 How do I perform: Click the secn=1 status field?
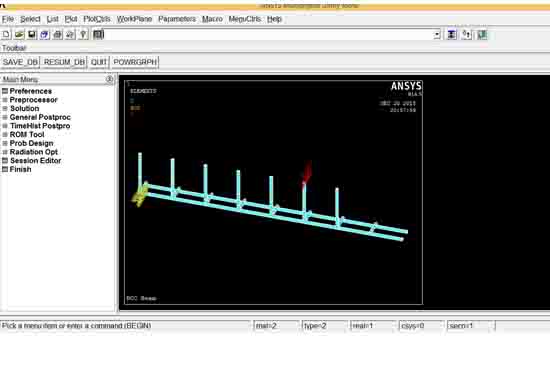point(471,326)
